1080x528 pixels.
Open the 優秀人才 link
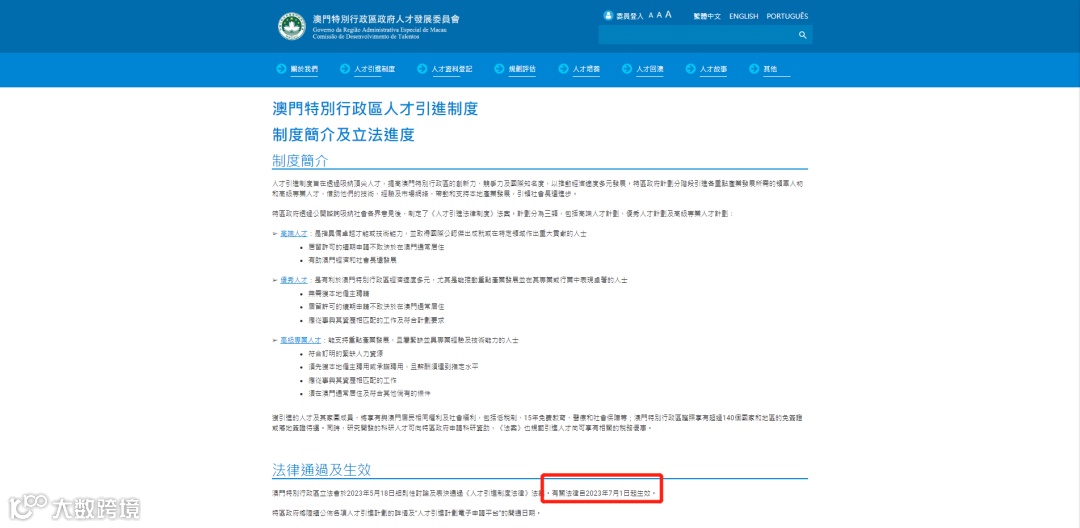click(x=293, y=281)
